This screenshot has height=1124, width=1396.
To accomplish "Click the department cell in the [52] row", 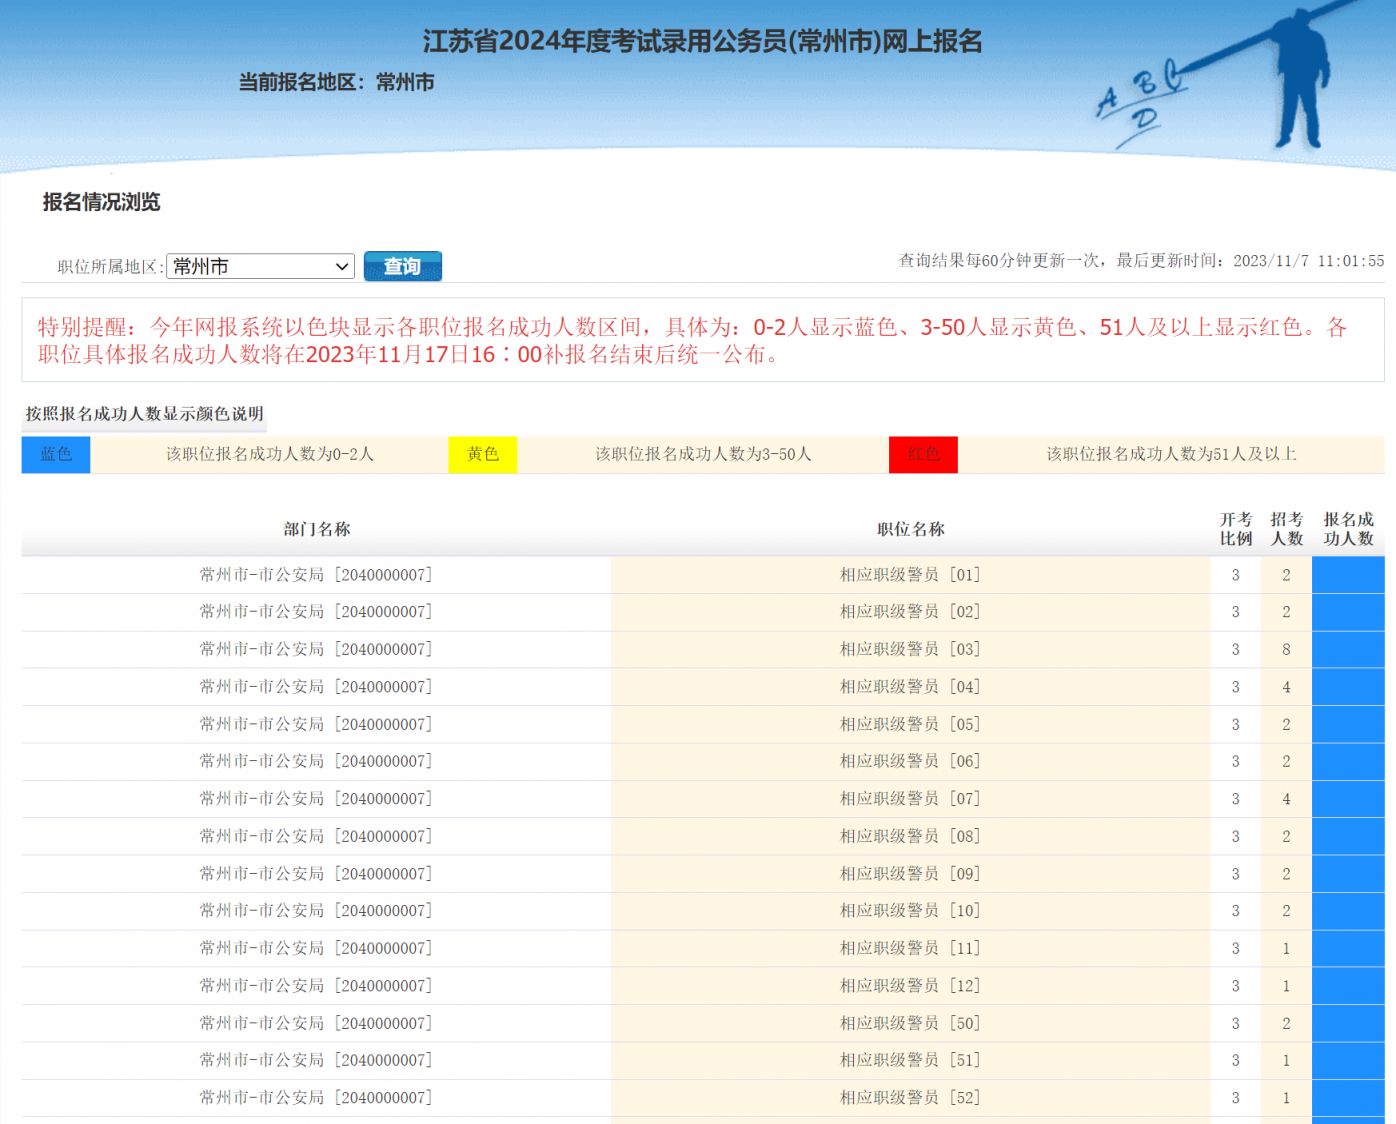I will 316,1098.
